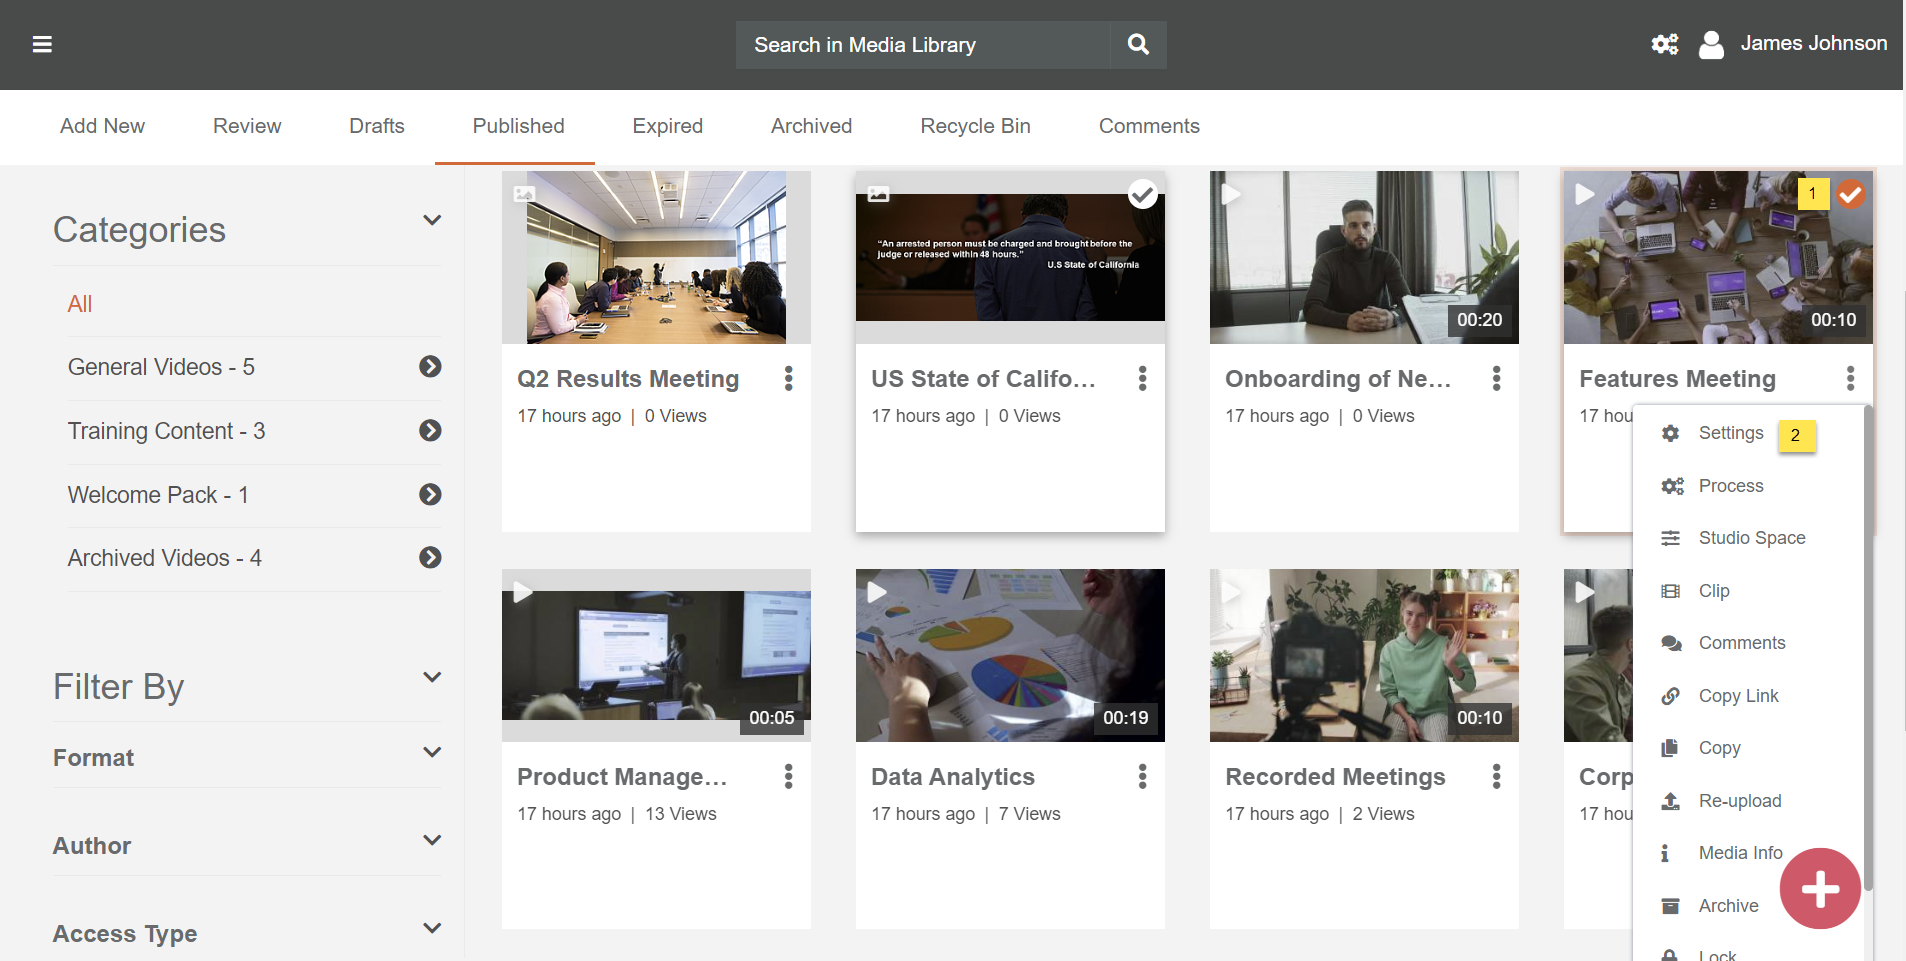Screen dimensions: 1906x961
Task: Expand arrow next to Training Content category
Action: [430, 431]
